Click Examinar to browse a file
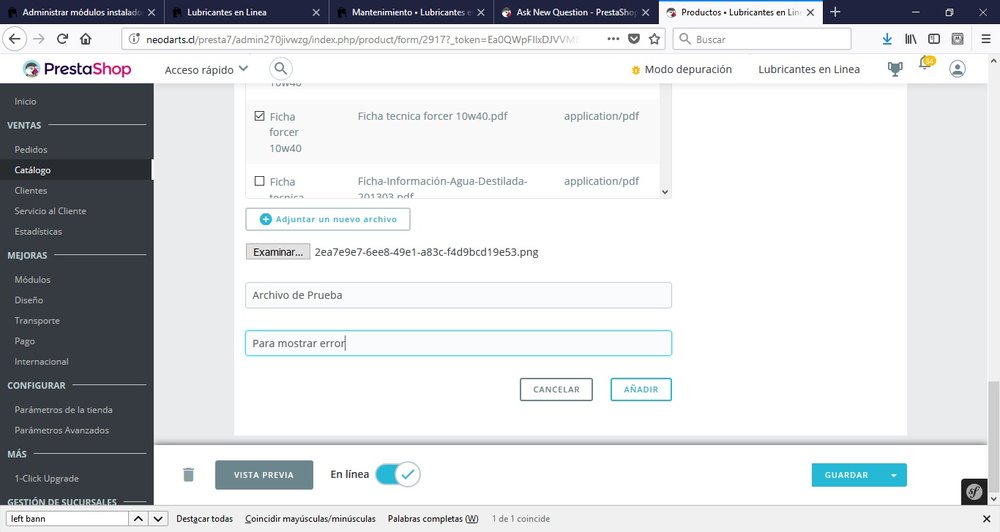1000x532 pixels. pyautogui.click(x=278, y=252)
